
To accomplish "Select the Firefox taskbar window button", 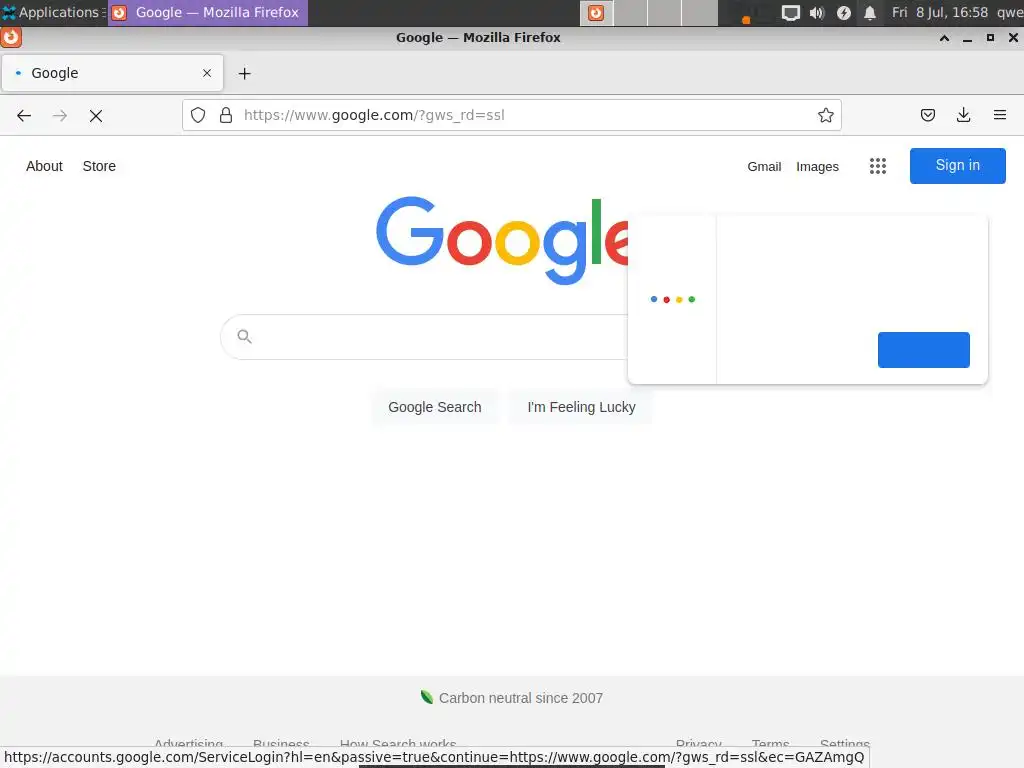I will click(x=207, y=12).
